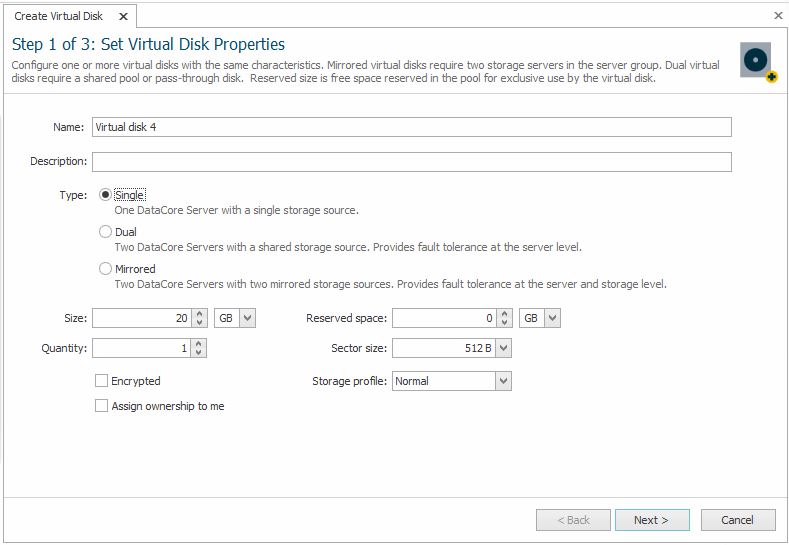Image resolution: width=789 pixels, height=545 pixels.
Task: Close the Create Virtual Disk tab
Action: click(x=123, y=16)
